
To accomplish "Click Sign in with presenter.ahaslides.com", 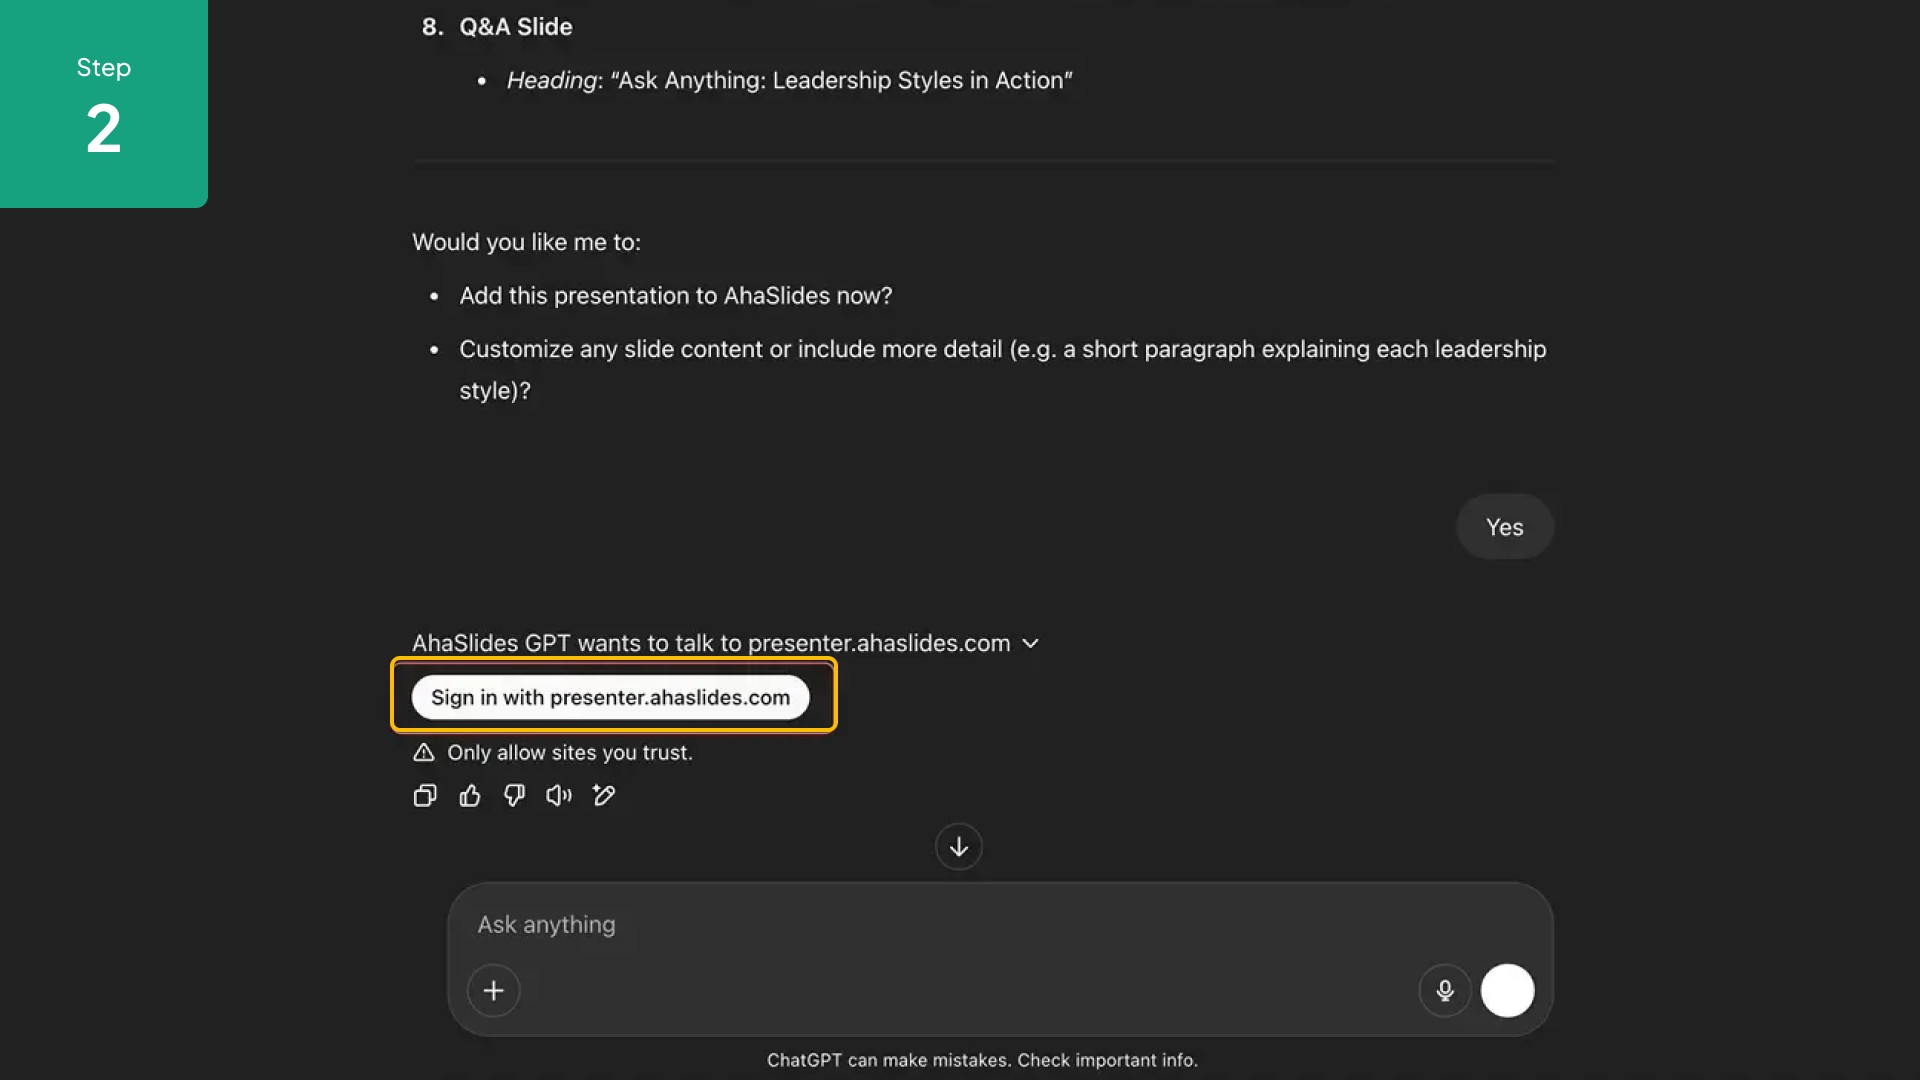I will coord(610,697).
